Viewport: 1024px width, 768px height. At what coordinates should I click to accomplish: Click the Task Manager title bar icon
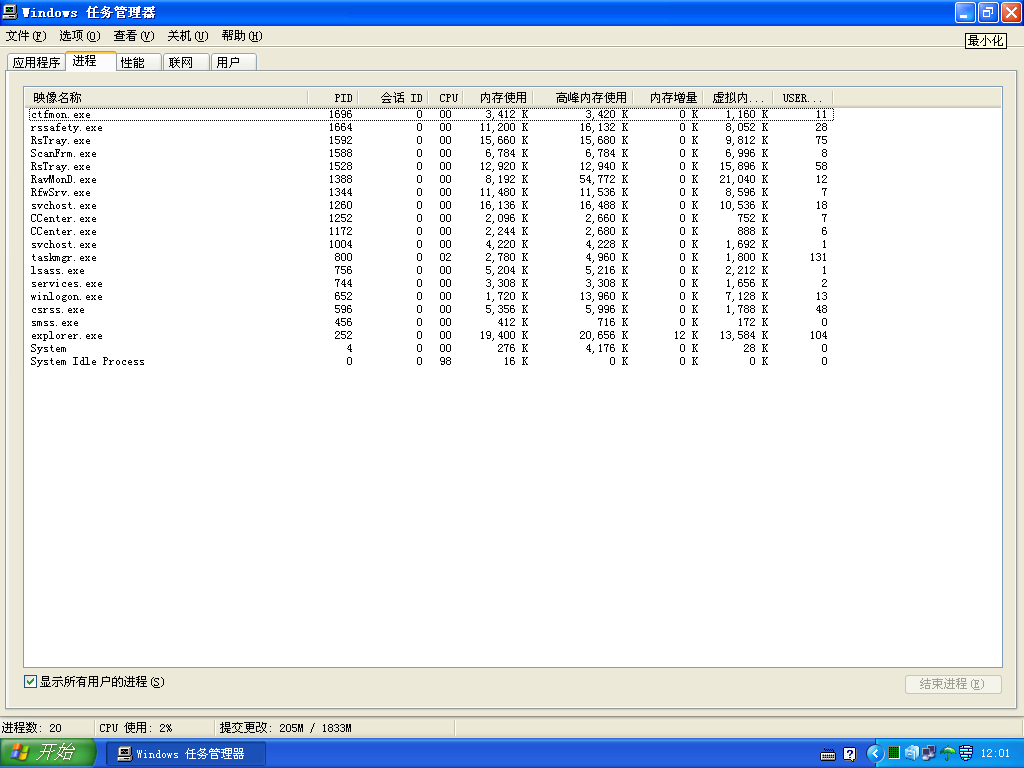pyautogui.click(x=10, y=12)
